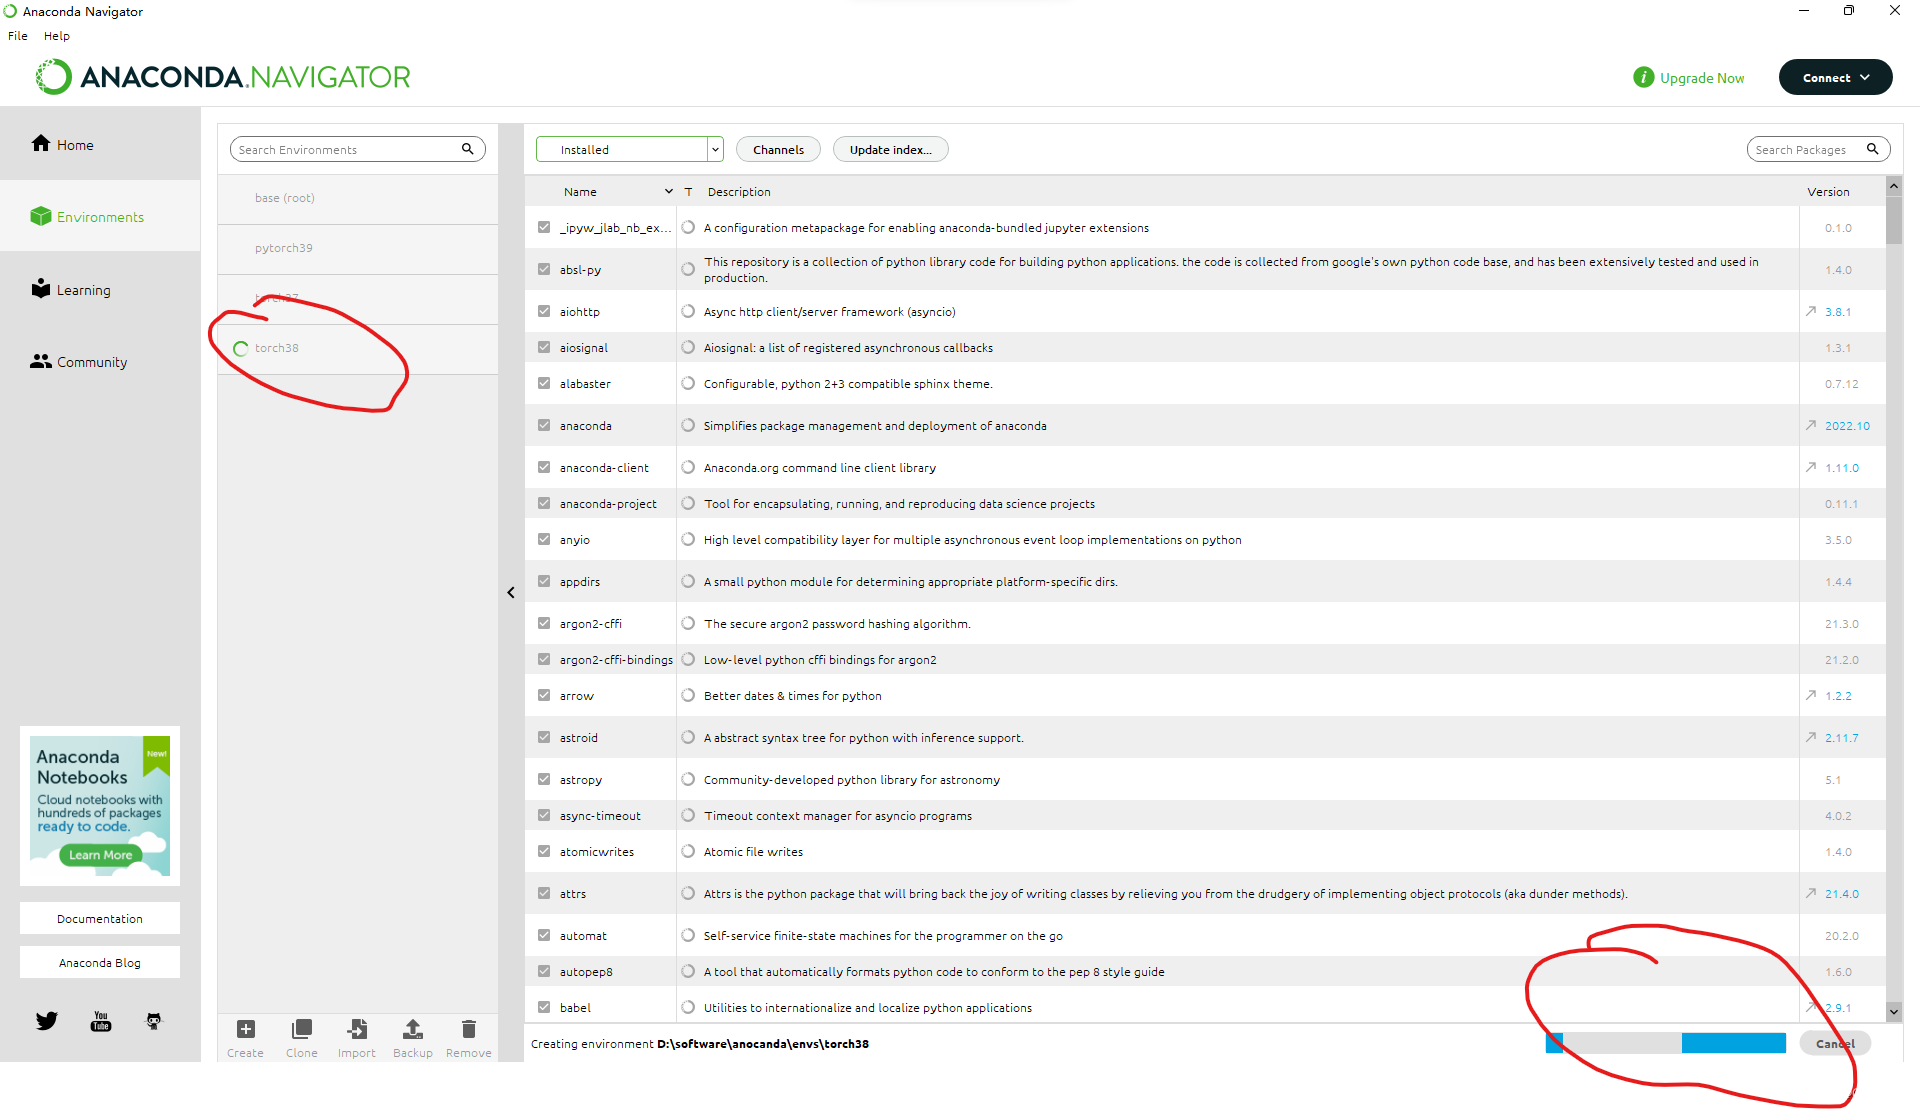Sort packages using the Name column arrow

(668, 191)
